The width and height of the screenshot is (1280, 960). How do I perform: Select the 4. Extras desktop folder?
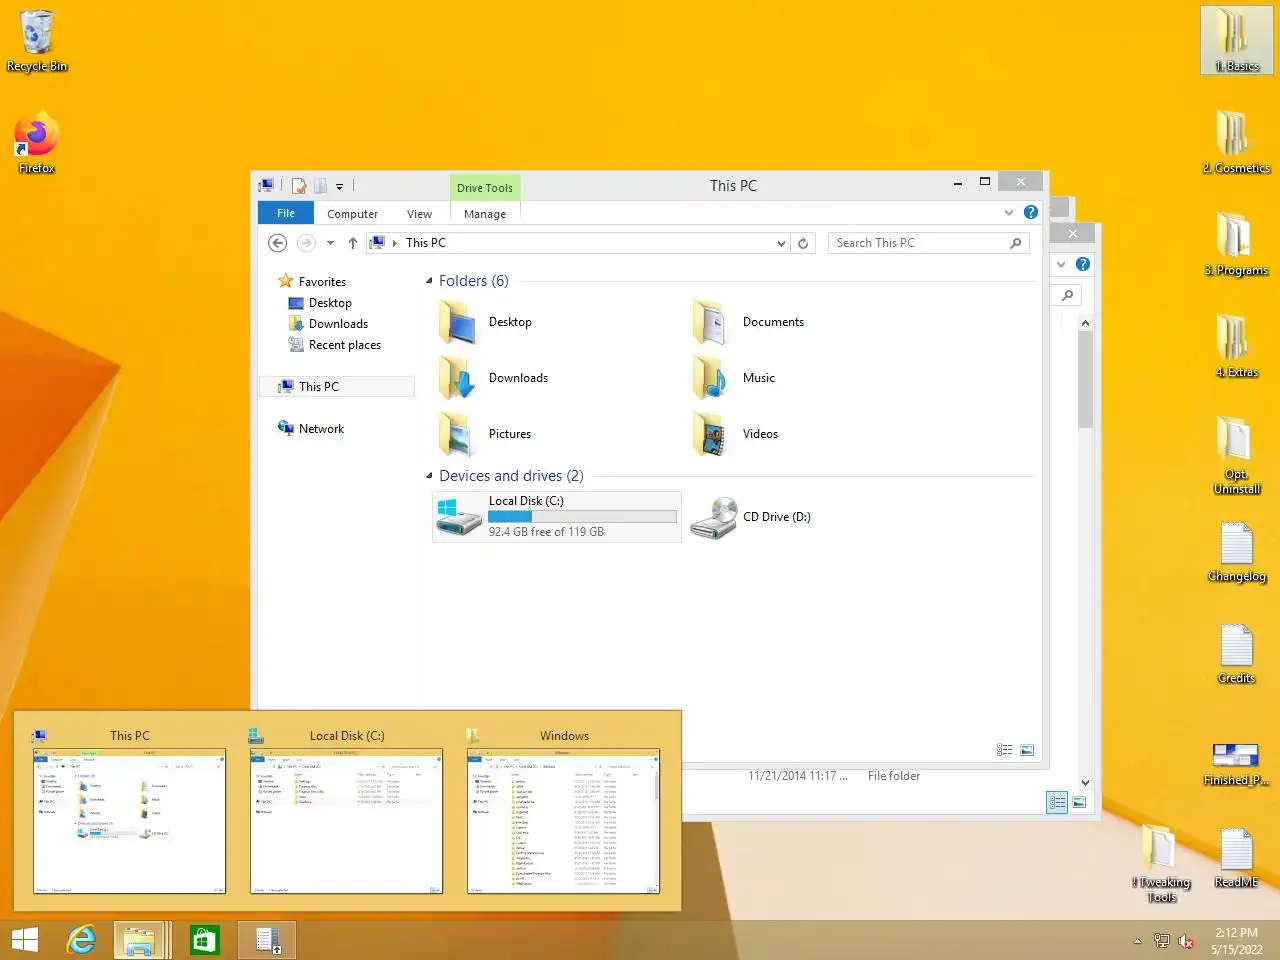(1237, 346)
